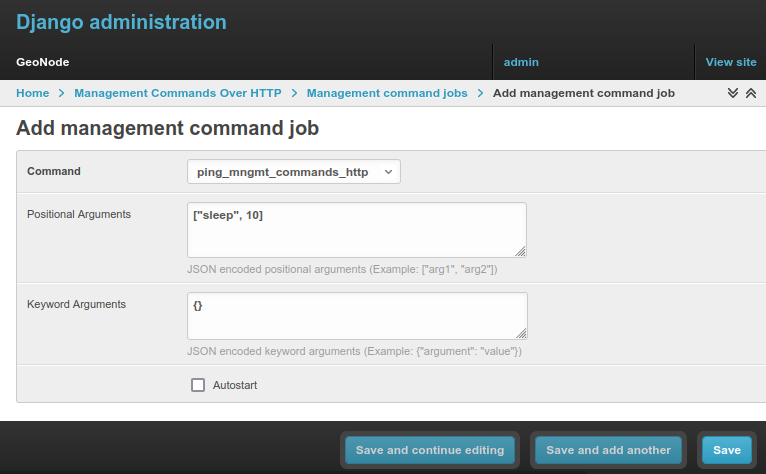Navigate to Management command jobs breadcrumb
The width and height of the screenshot is (766, 474).
[387, 93]
